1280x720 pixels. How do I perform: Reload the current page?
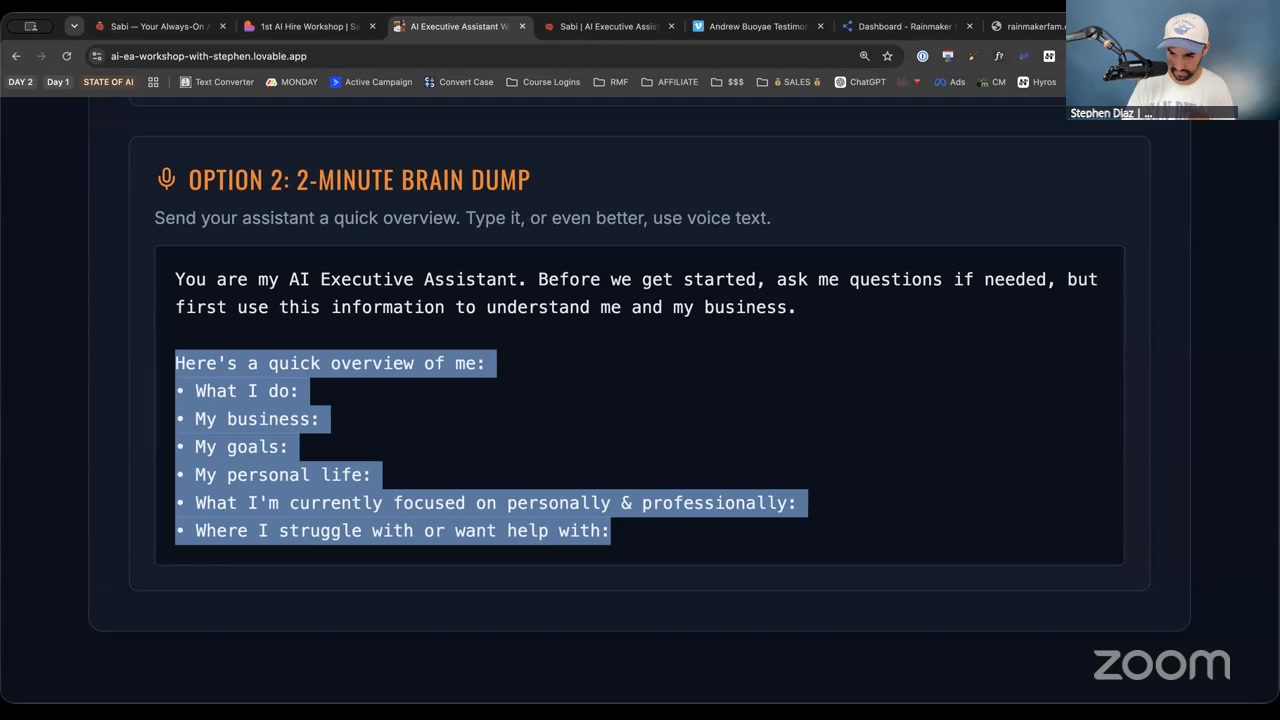tap(66, 56)
